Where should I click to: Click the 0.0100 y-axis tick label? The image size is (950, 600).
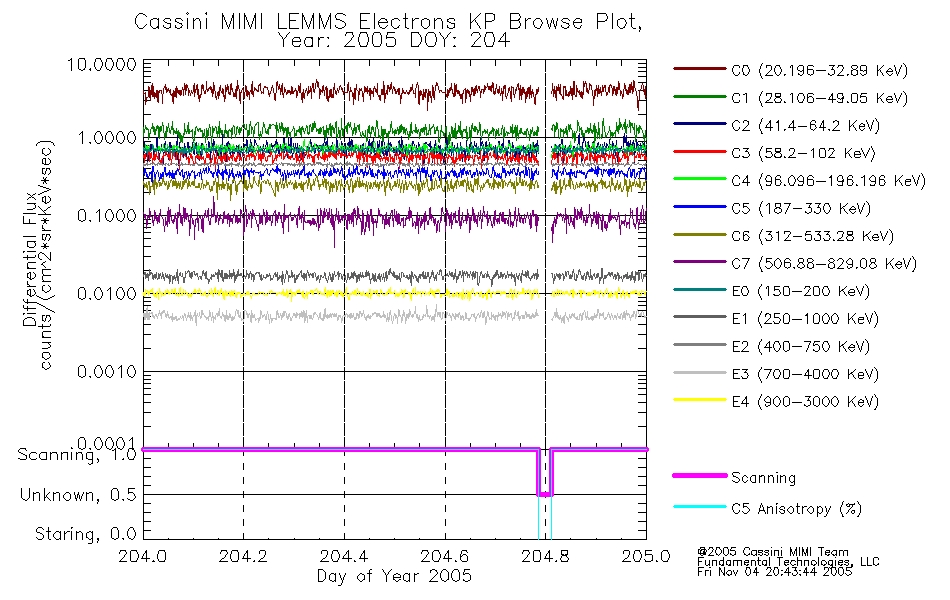(107, 294)
